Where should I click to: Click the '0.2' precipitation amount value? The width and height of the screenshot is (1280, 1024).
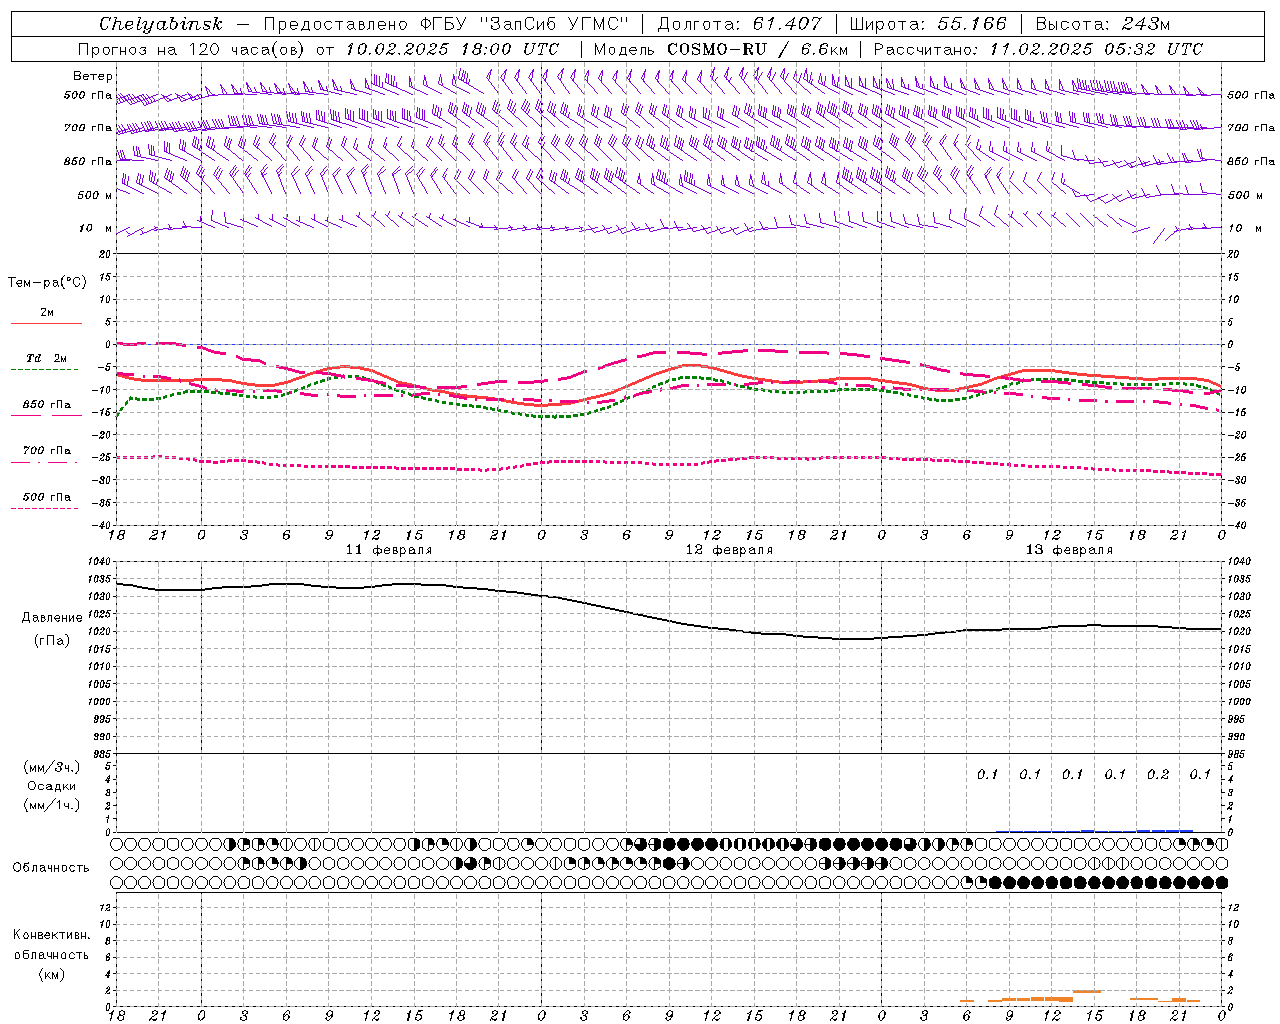(1158, 774)
